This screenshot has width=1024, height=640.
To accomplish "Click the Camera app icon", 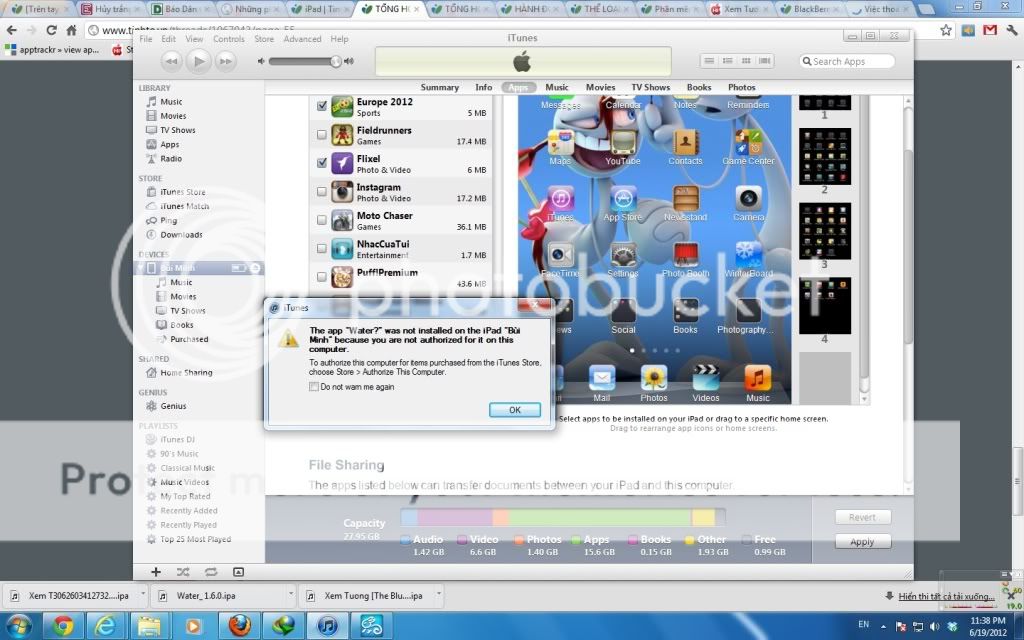I will 748,199.
